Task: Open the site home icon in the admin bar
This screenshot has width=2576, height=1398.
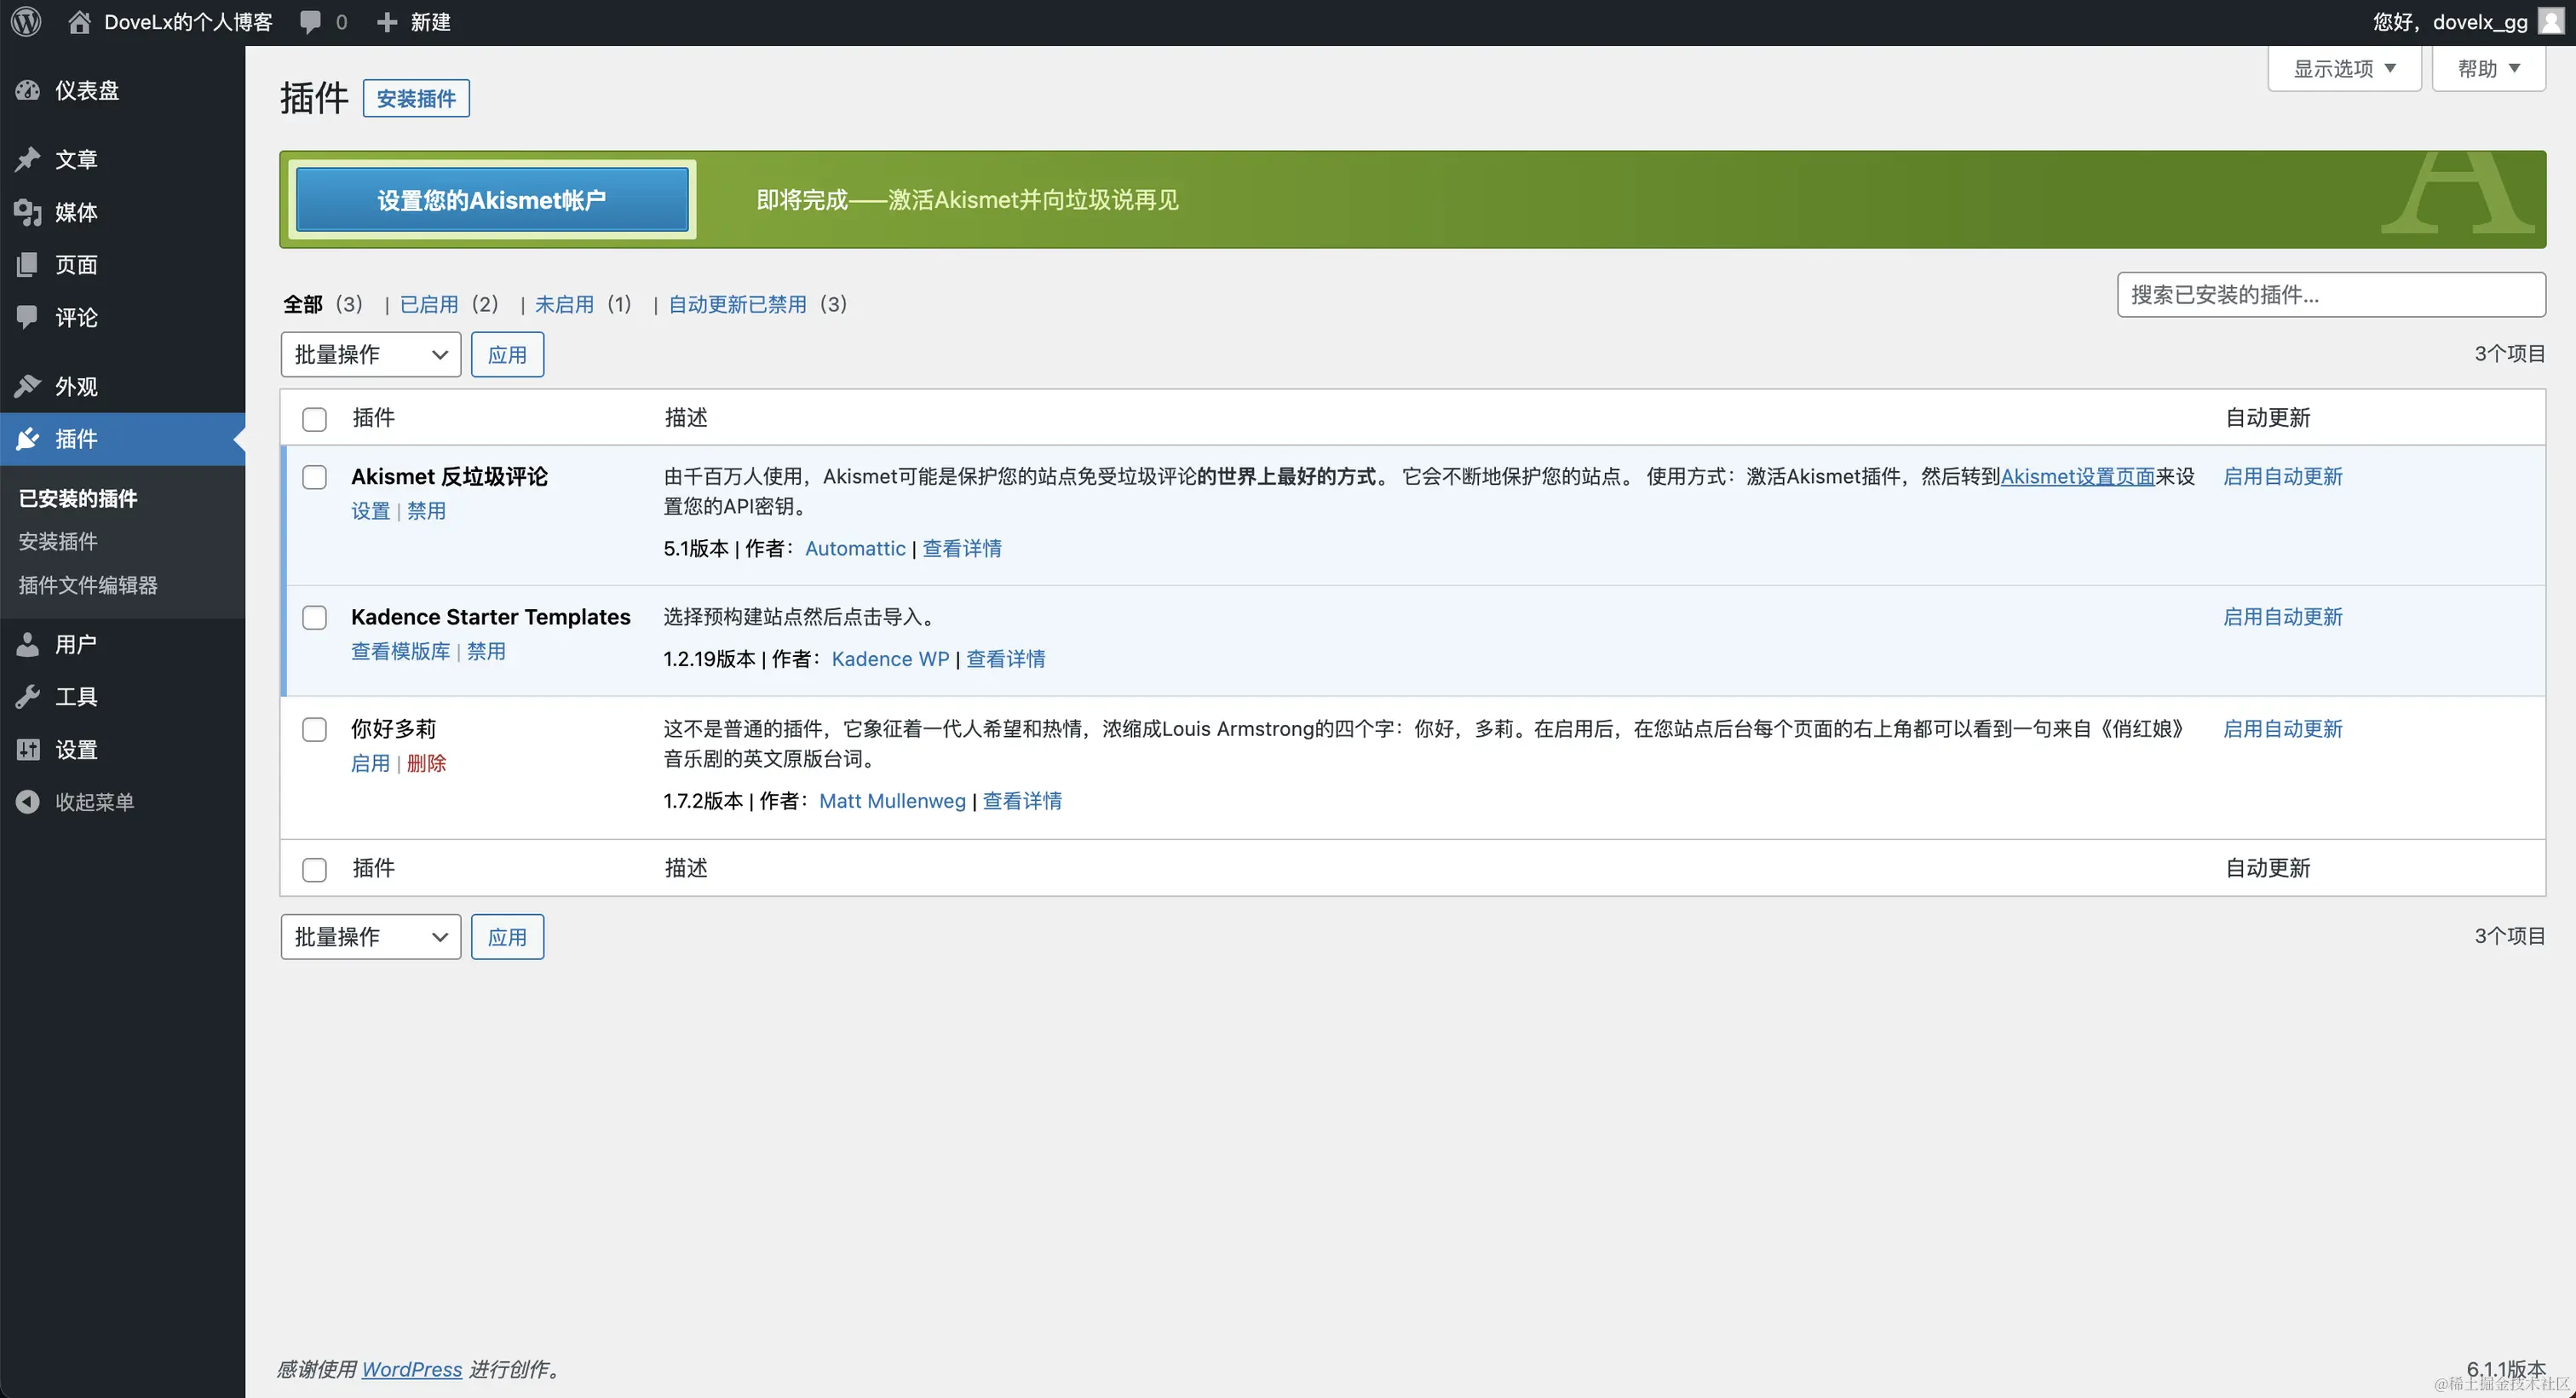Action: 79,22
